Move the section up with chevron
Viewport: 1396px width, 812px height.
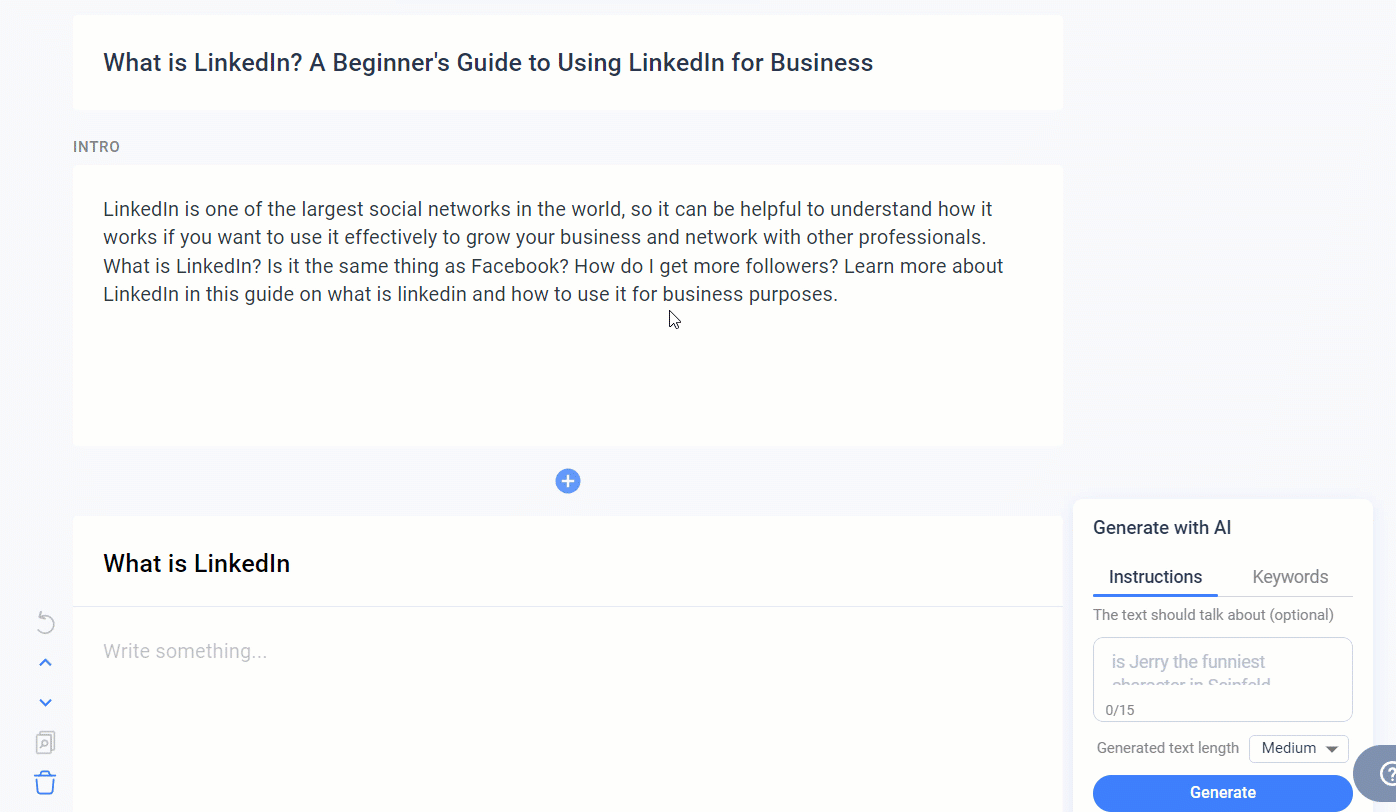click(45, 662)
